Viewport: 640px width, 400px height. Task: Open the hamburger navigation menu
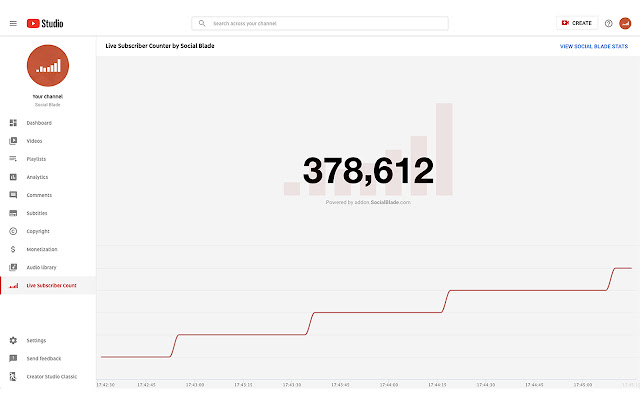tap(13, 24)
